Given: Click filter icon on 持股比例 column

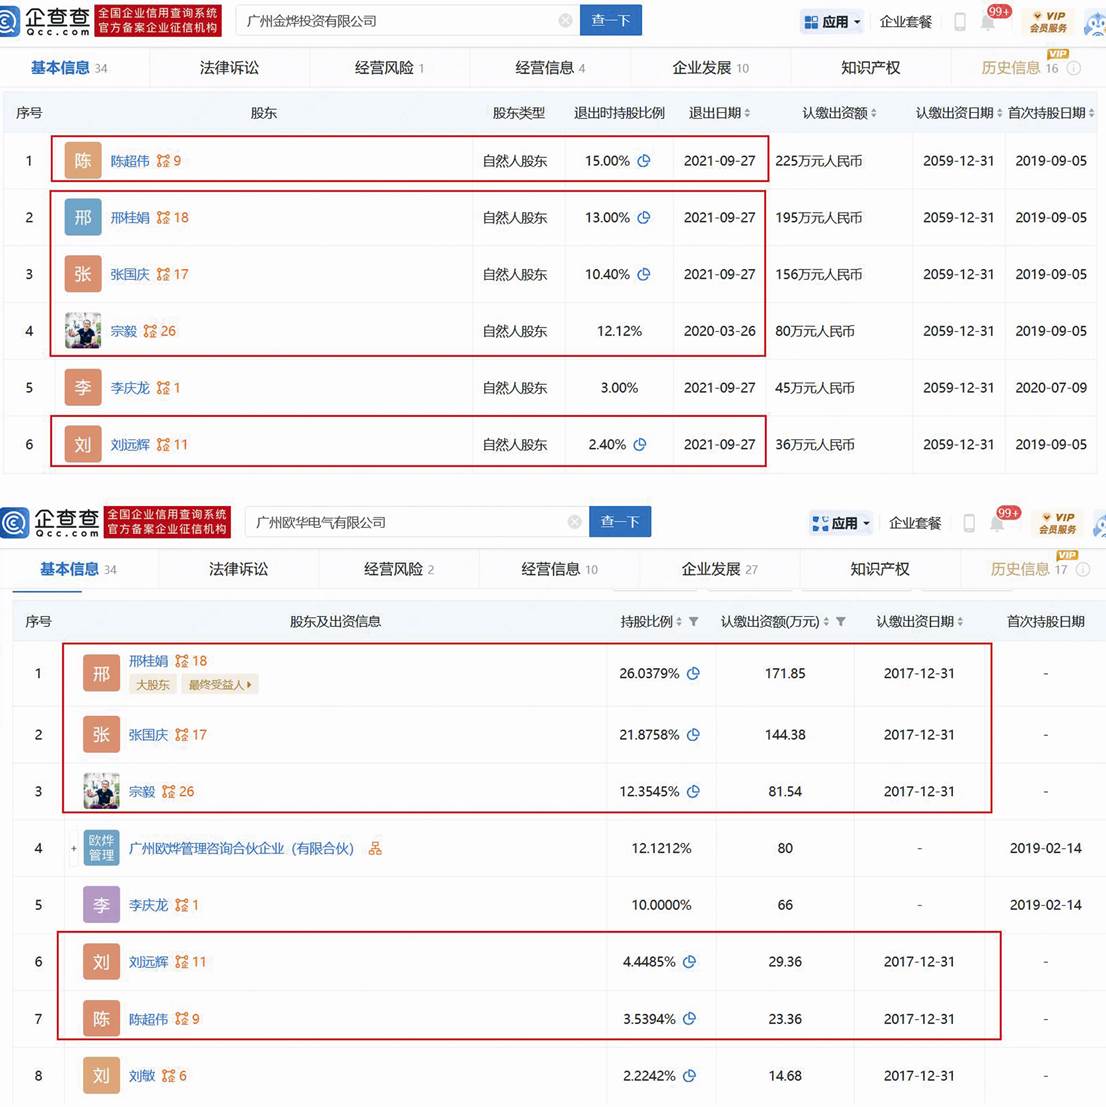Looking at the screenshot, I should tap(694, 622).
